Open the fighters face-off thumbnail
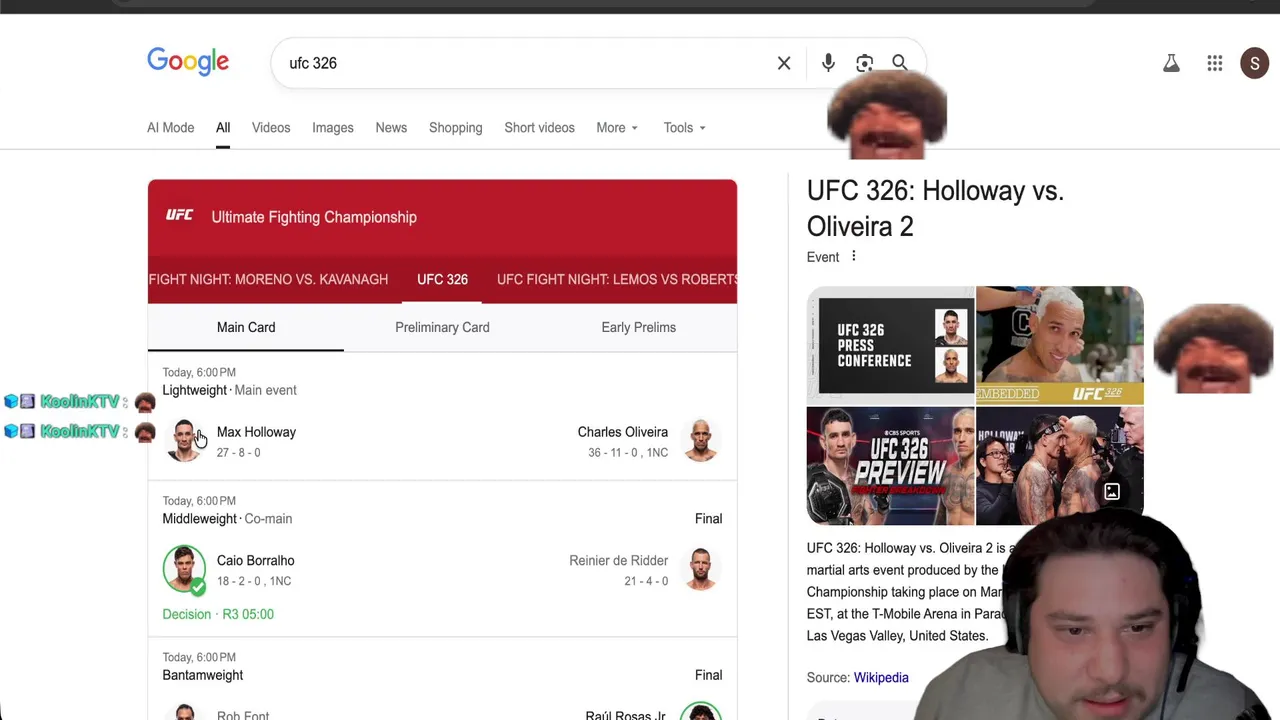This screenshot has height=720, width=1280. pyautogui.click(x=1059, y=466)
